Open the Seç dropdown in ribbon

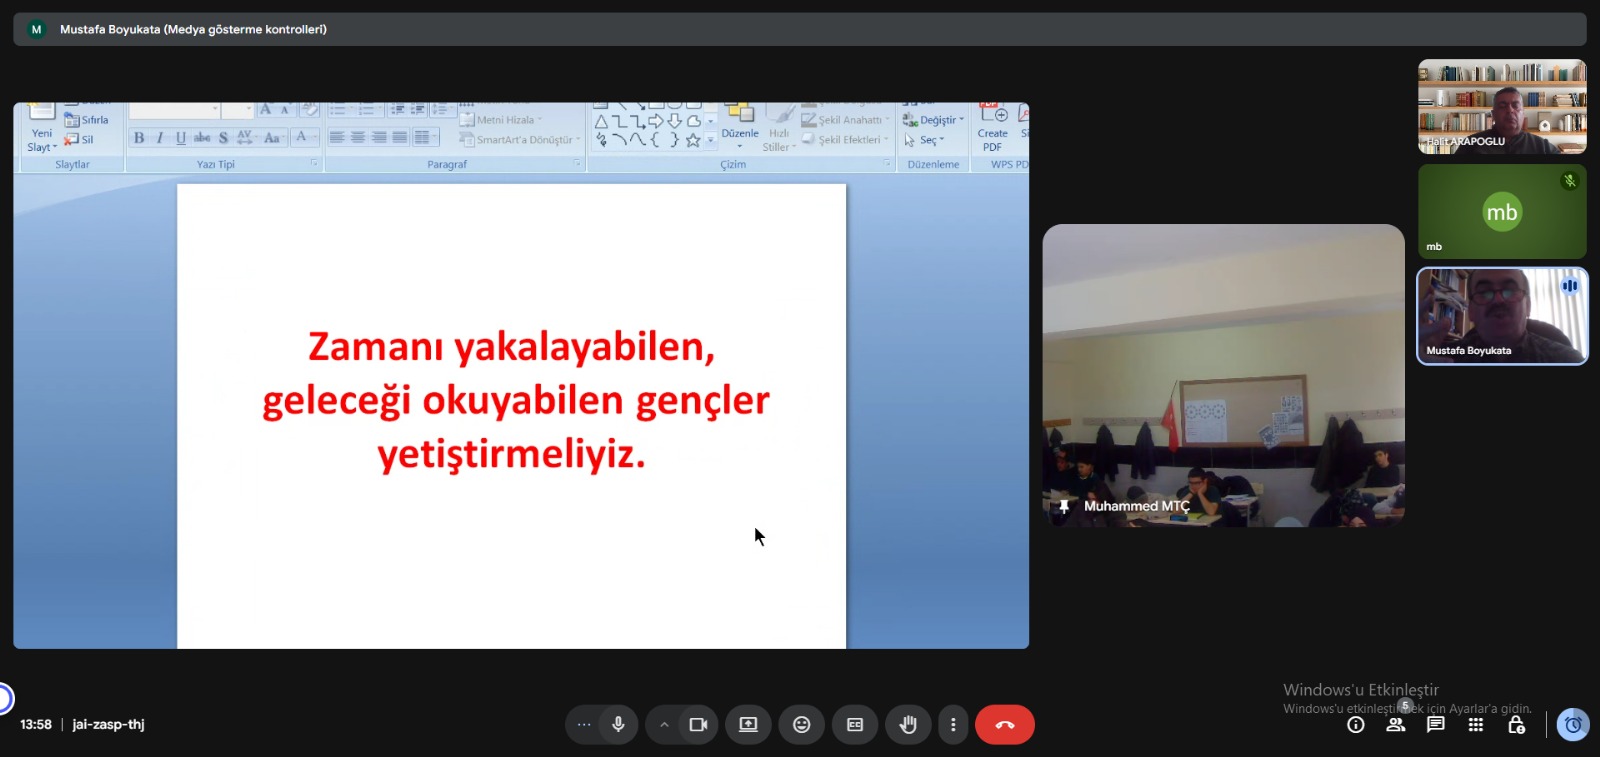pyautogui.click(x=927, y=140)
